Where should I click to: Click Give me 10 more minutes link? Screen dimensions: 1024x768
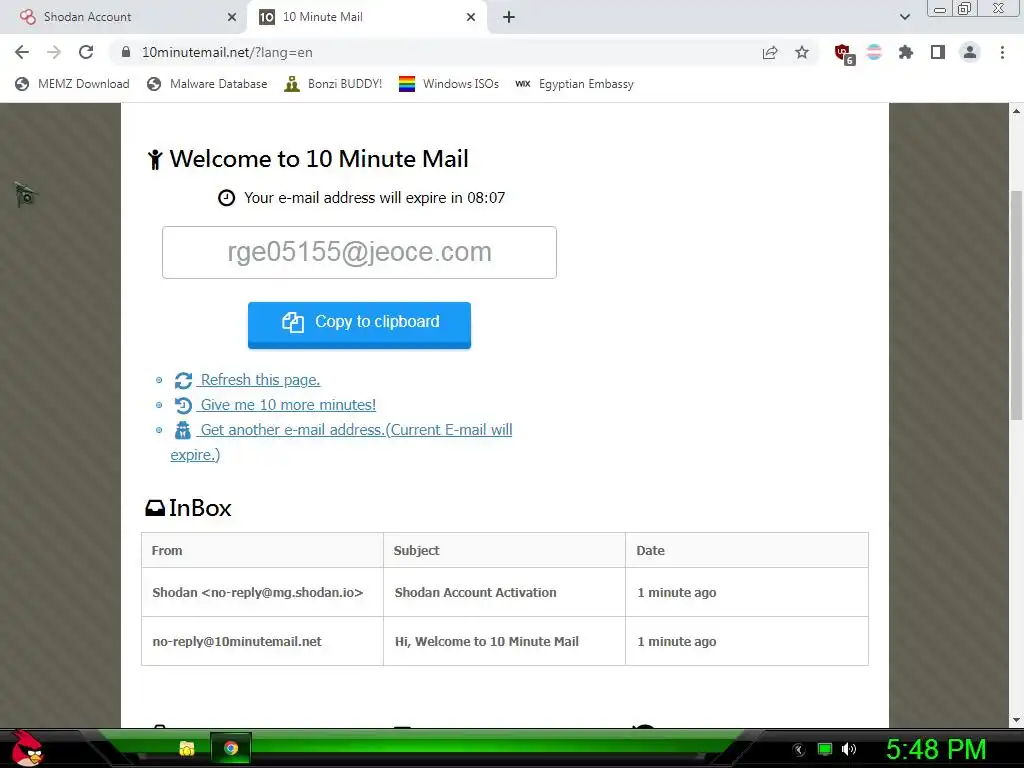[288, 405]
